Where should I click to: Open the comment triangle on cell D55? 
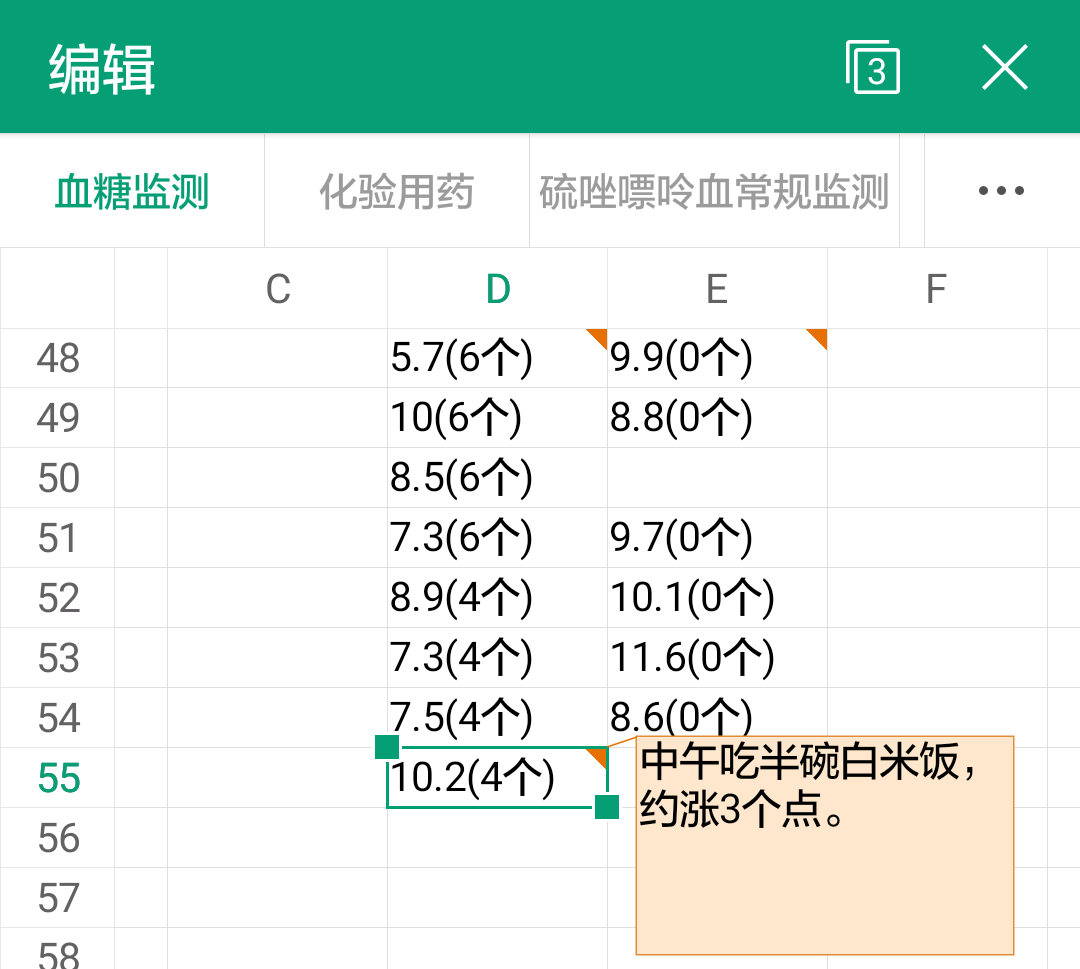tap(598, 755)
